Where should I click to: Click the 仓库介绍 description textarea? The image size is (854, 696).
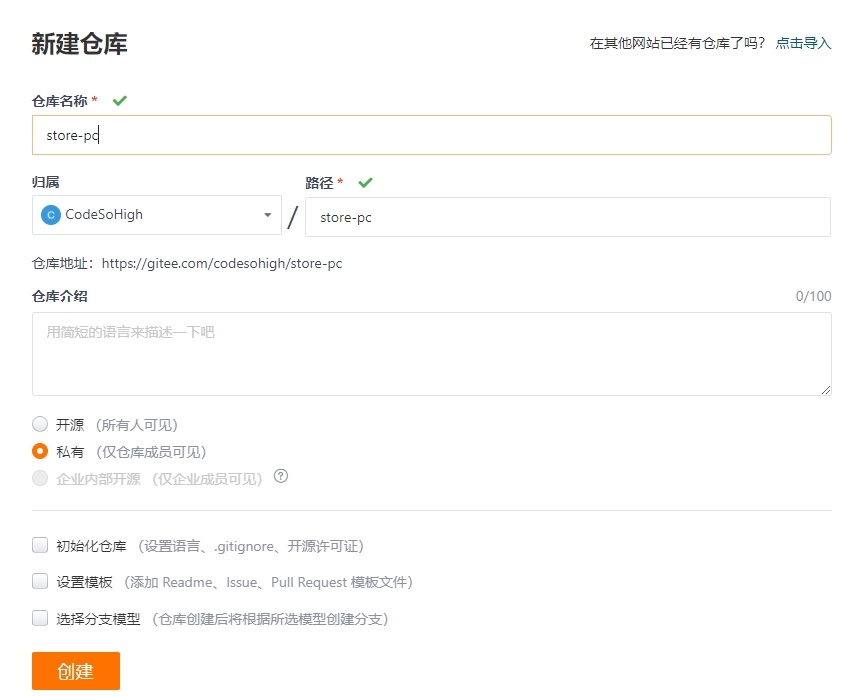pyautogui.click(x=431, y=353)
